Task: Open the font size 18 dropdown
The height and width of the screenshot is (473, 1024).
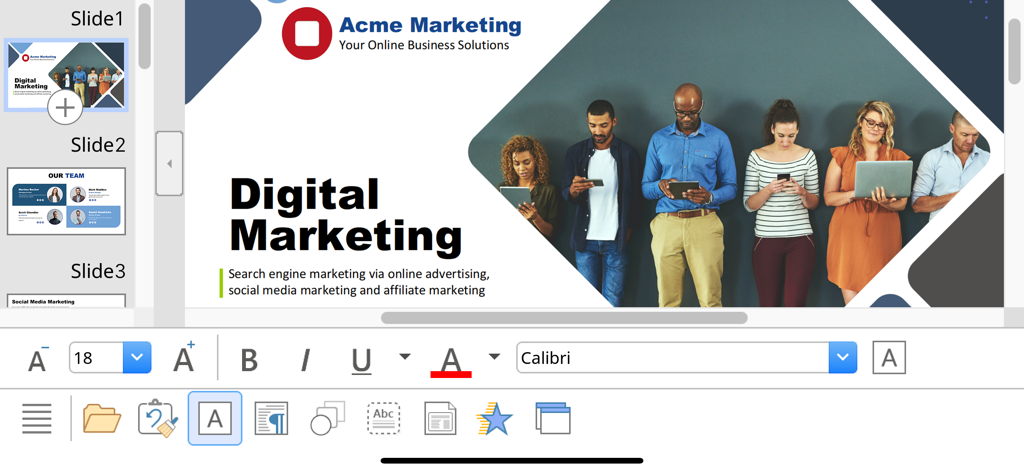Action: tap(137, 358)
